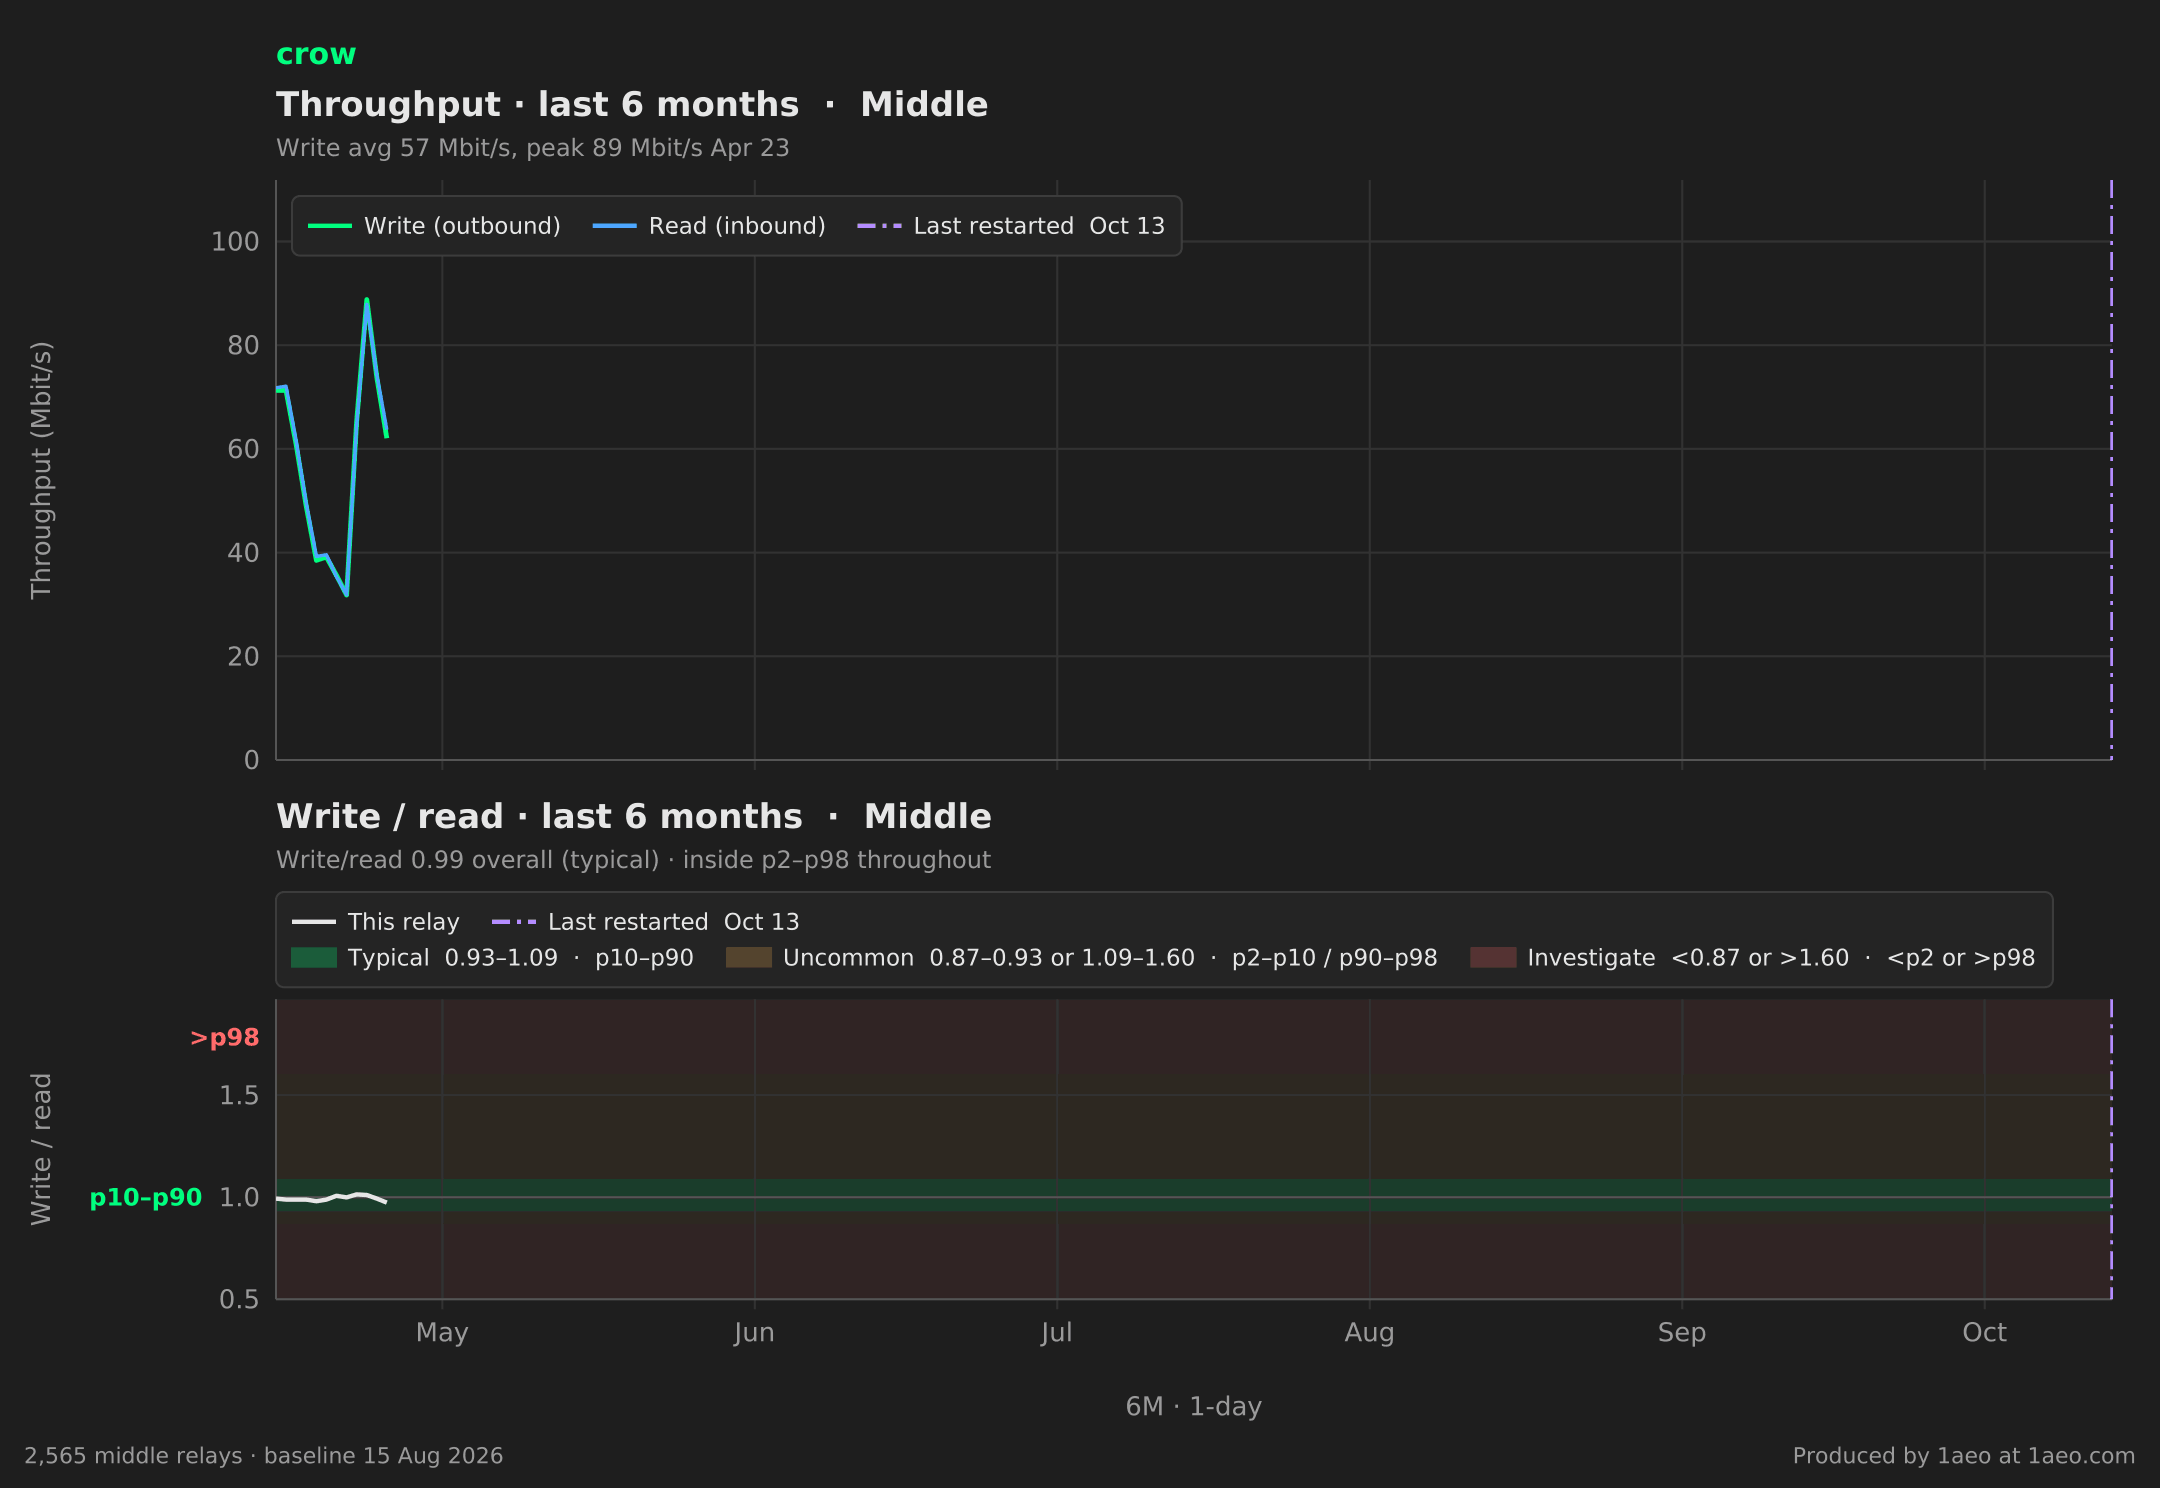Click '2,565 middle relays · baseline 15 Aug 2026'
2160x1488 pixels.
[x=264, y=1456]
